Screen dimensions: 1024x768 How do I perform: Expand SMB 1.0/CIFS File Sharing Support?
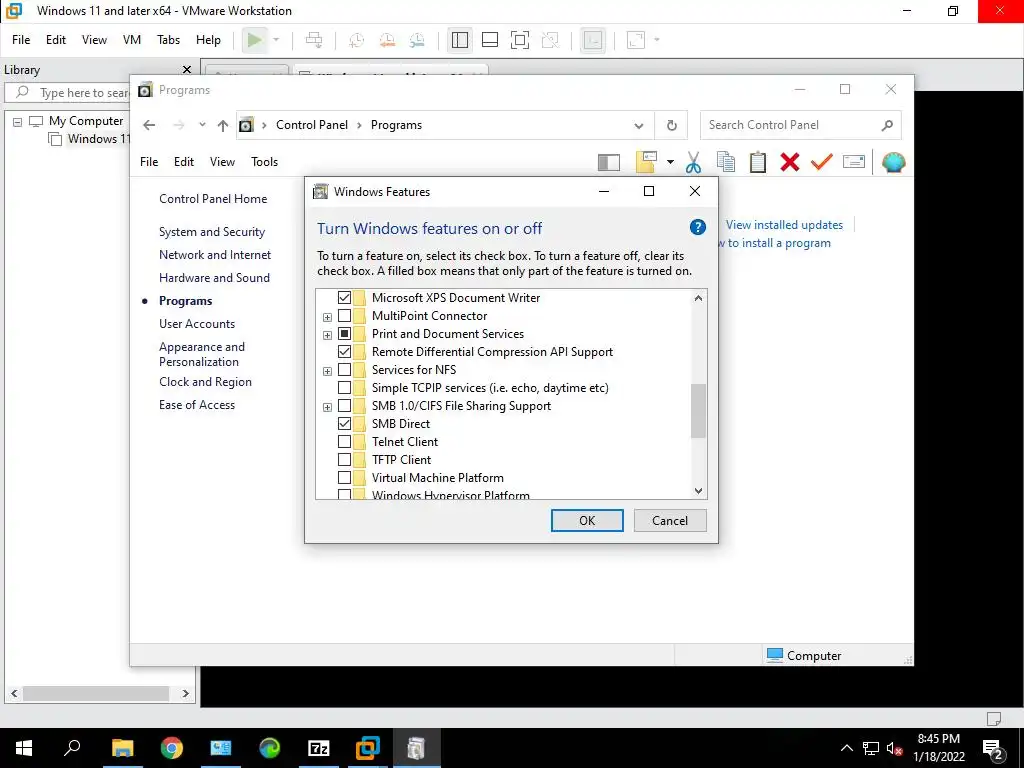(x=327, y=408)
